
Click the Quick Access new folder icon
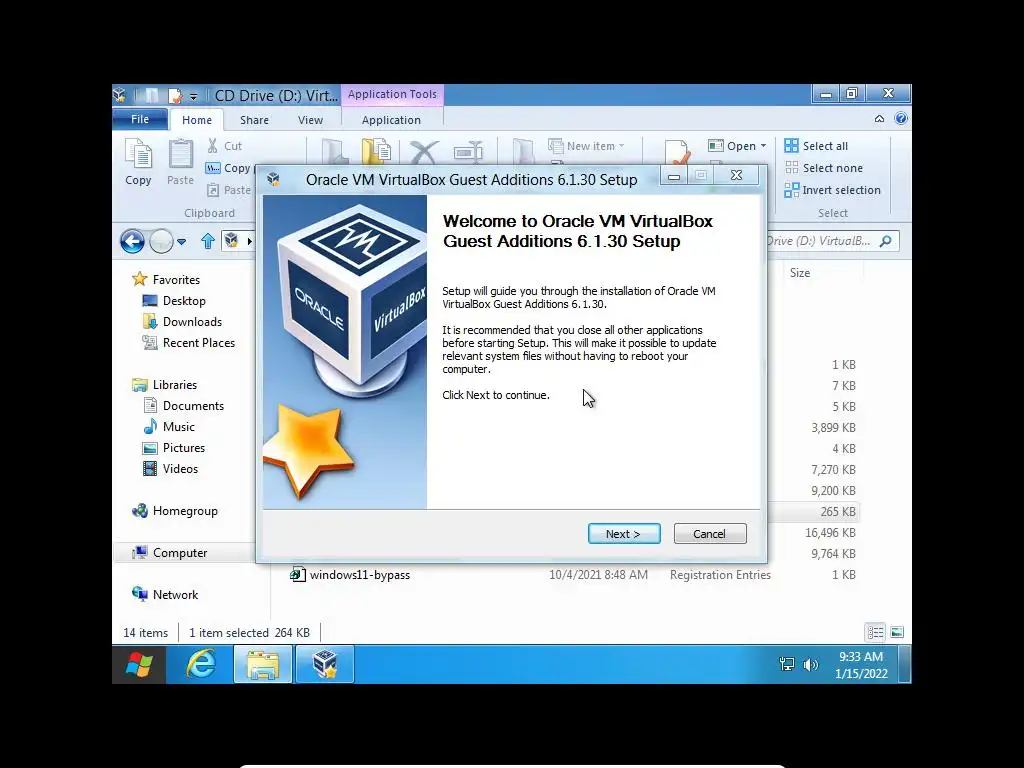(x=152, y=96)
